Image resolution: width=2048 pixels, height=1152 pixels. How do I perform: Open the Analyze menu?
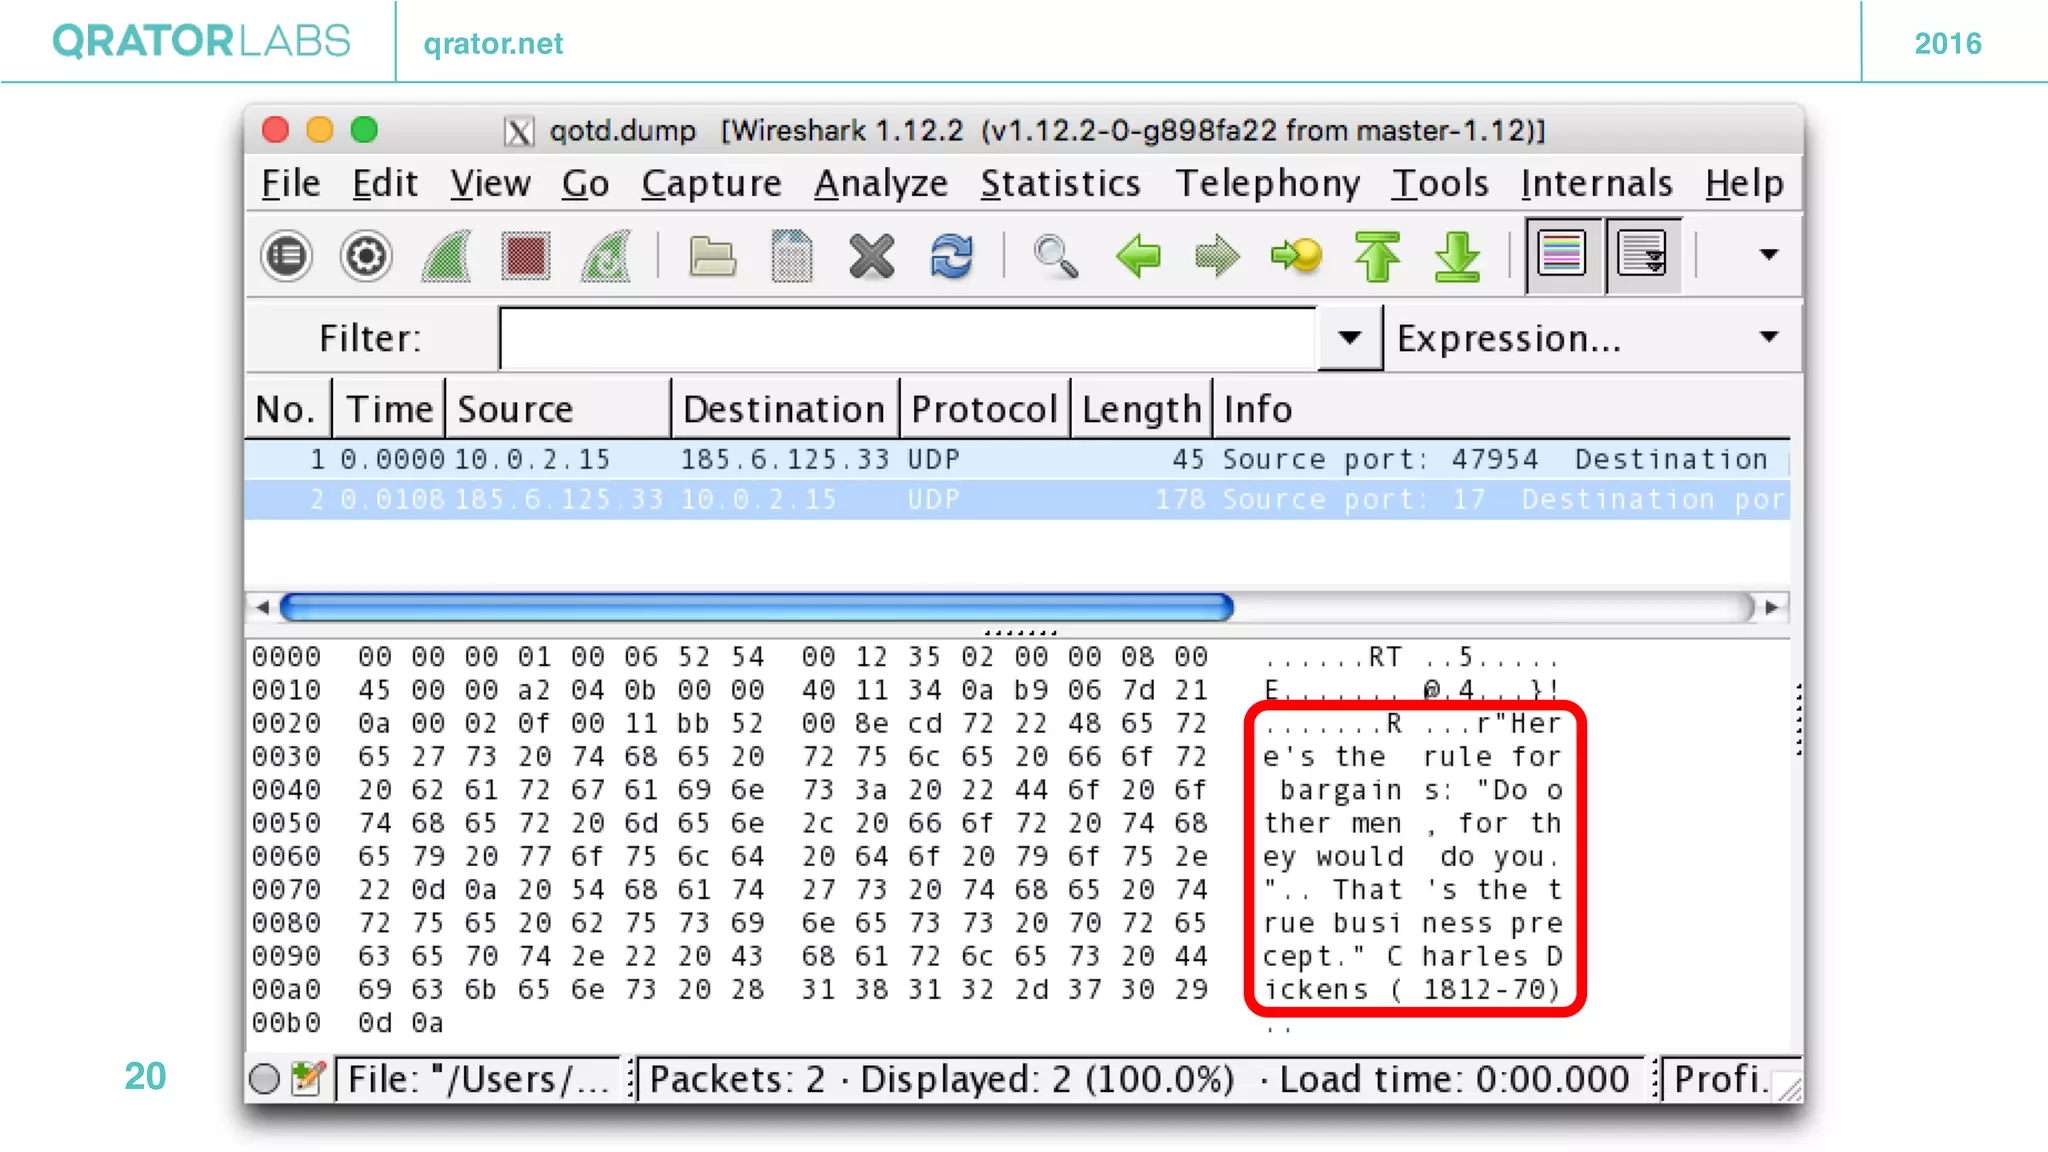click(x=880, y=184)
